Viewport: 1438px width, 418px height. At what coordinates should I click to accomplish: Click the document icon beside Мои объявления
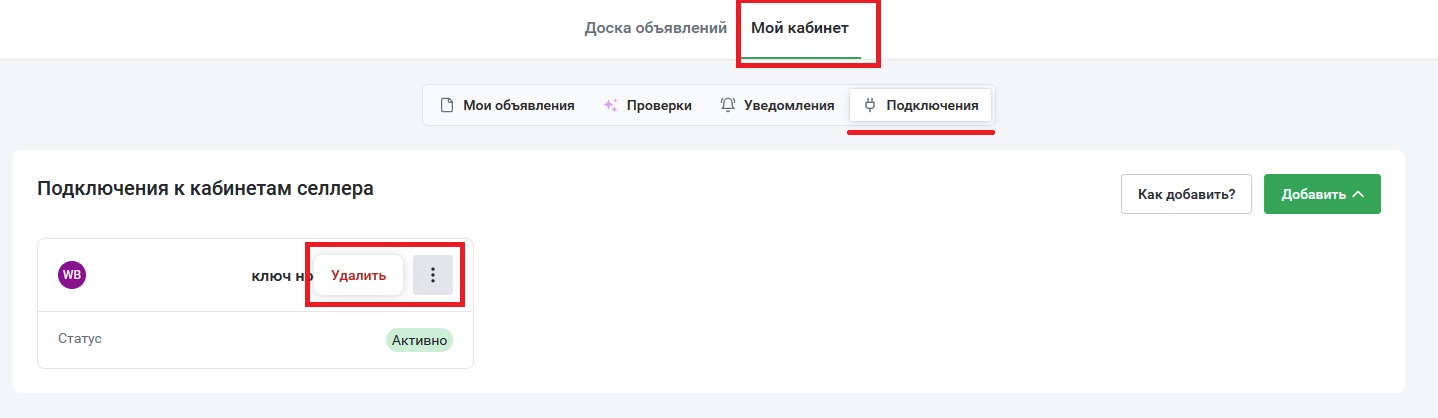tap(446, 105)
